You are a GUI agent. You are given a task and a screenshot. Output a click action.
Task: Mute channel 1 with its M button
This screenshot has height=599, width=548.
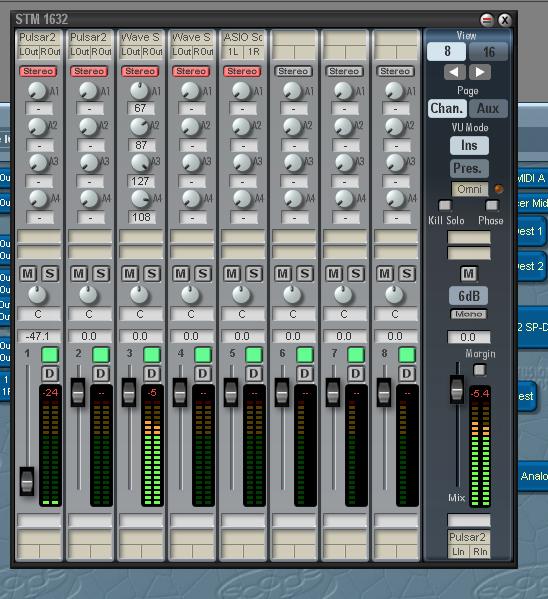pos(28,274)
